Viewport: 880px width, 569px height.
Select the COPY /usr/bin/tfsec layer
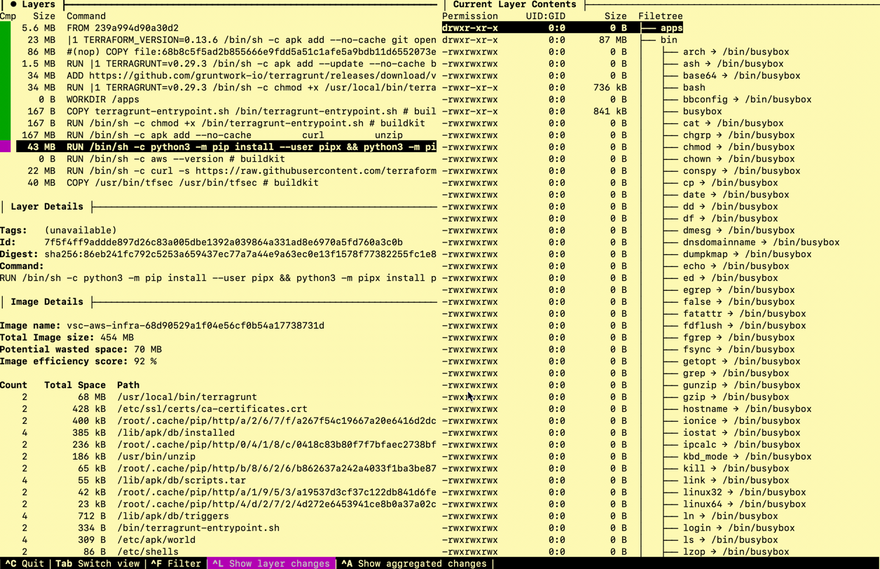pos(219,183)
